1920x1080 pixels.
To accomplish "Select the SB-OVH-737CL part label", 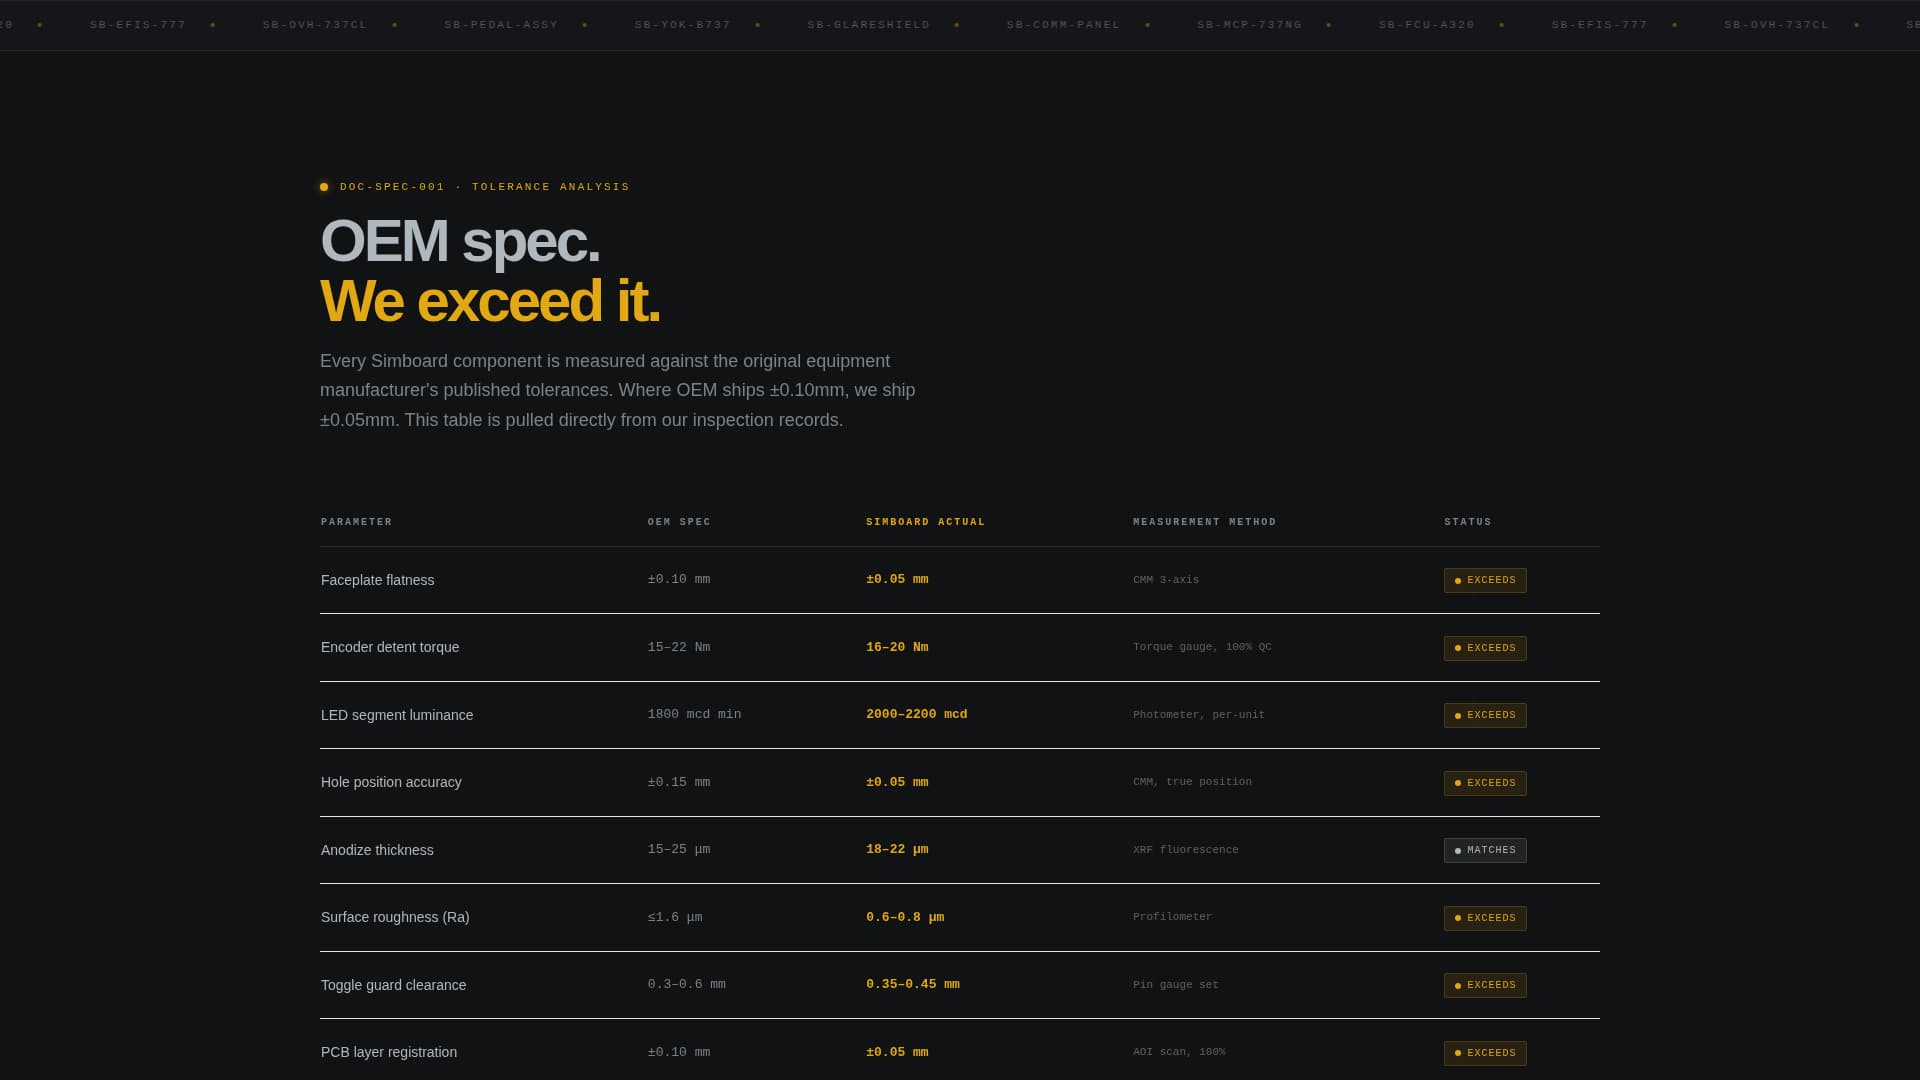I will (x=314, y=24).
